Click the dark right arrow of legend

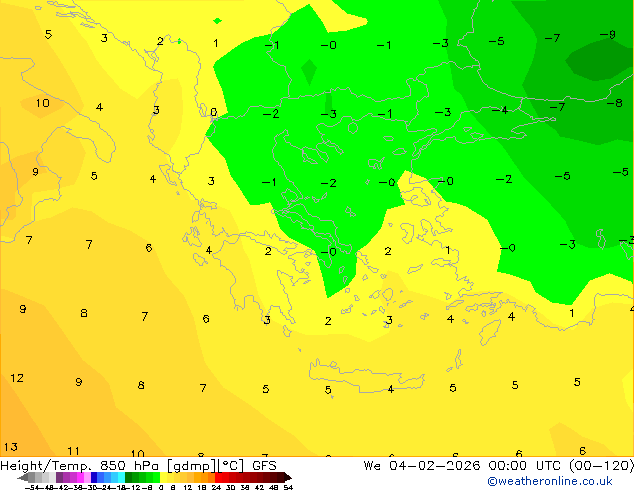click(288, 477)
